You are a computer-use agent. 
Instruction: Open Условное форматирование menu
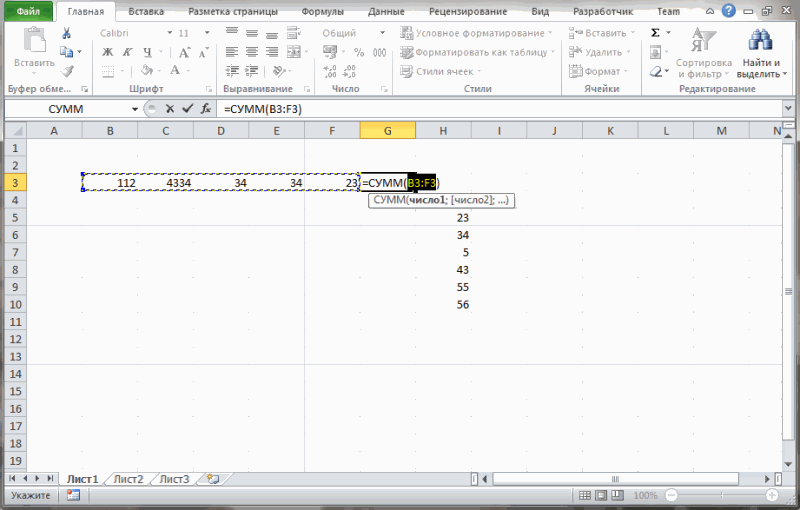(476, 33)
